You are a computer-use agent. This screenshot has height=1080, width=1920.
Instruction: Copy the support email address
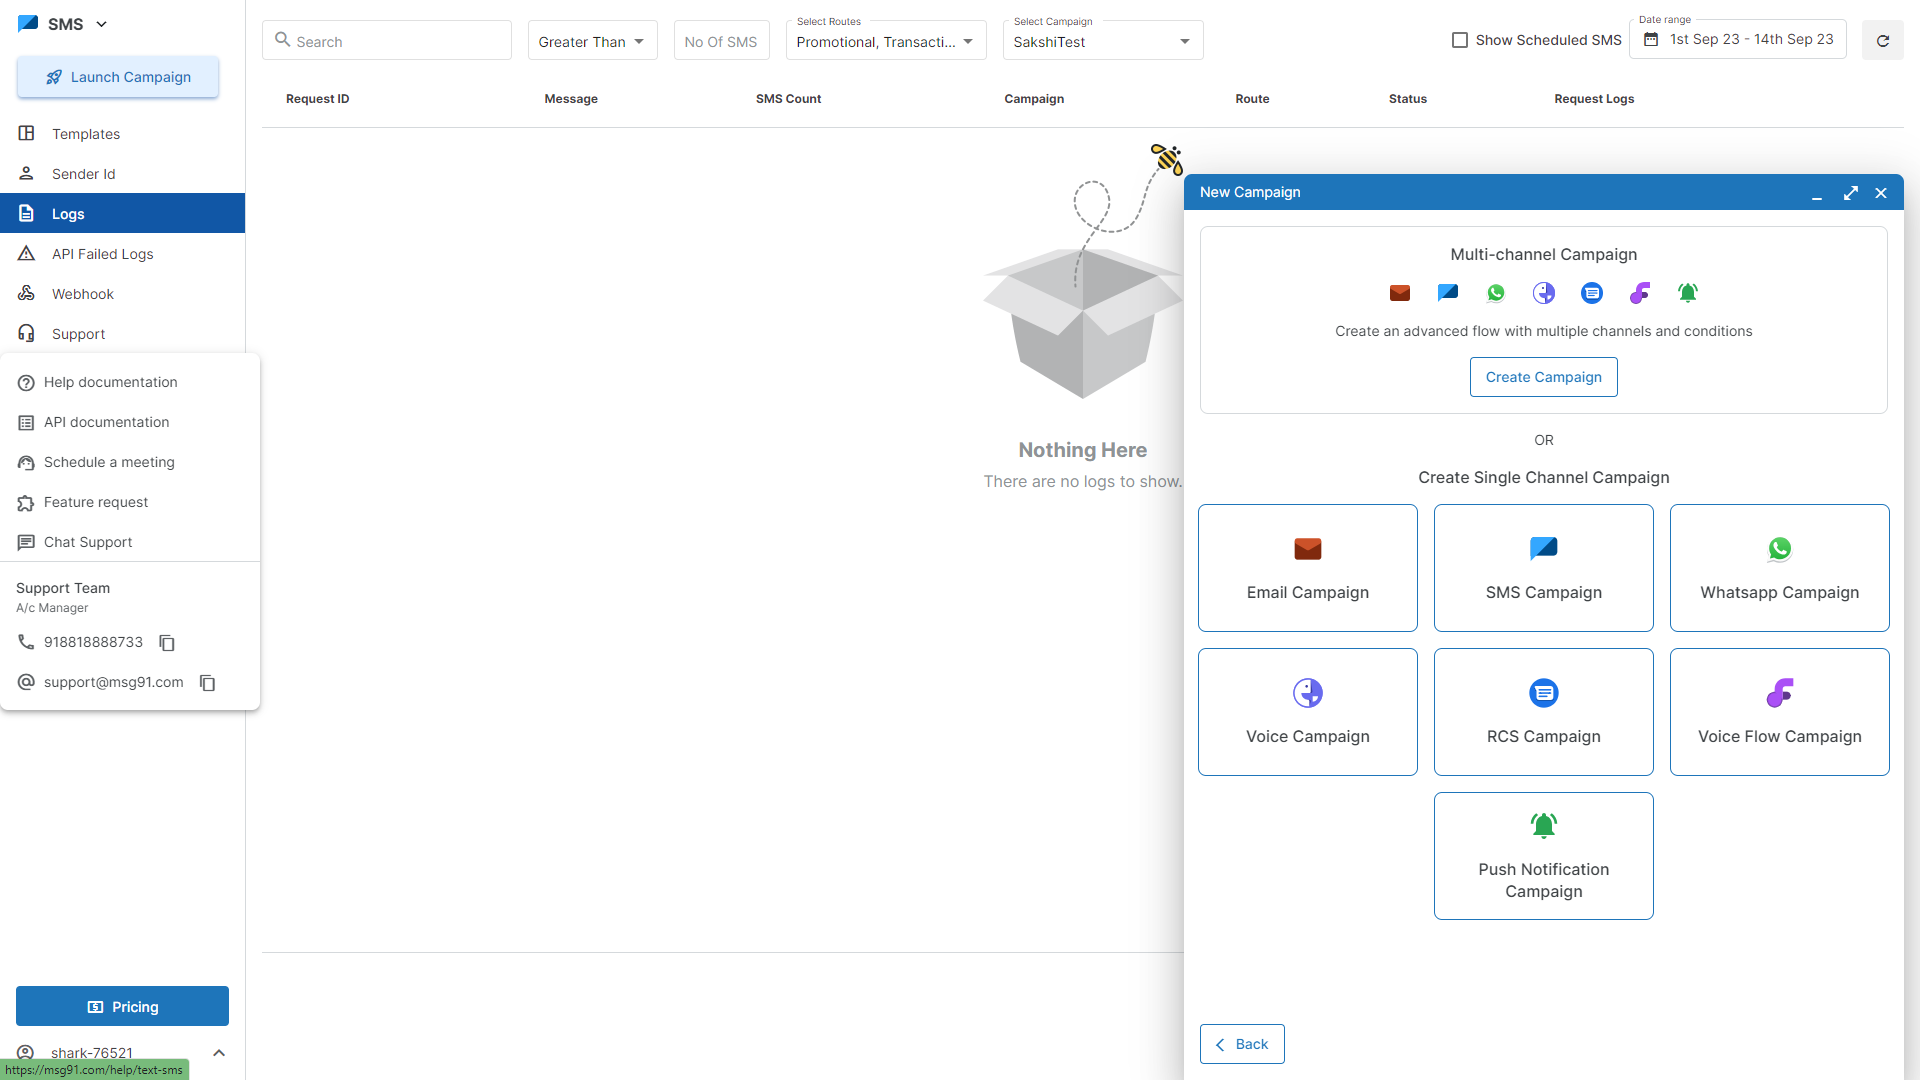207,683
